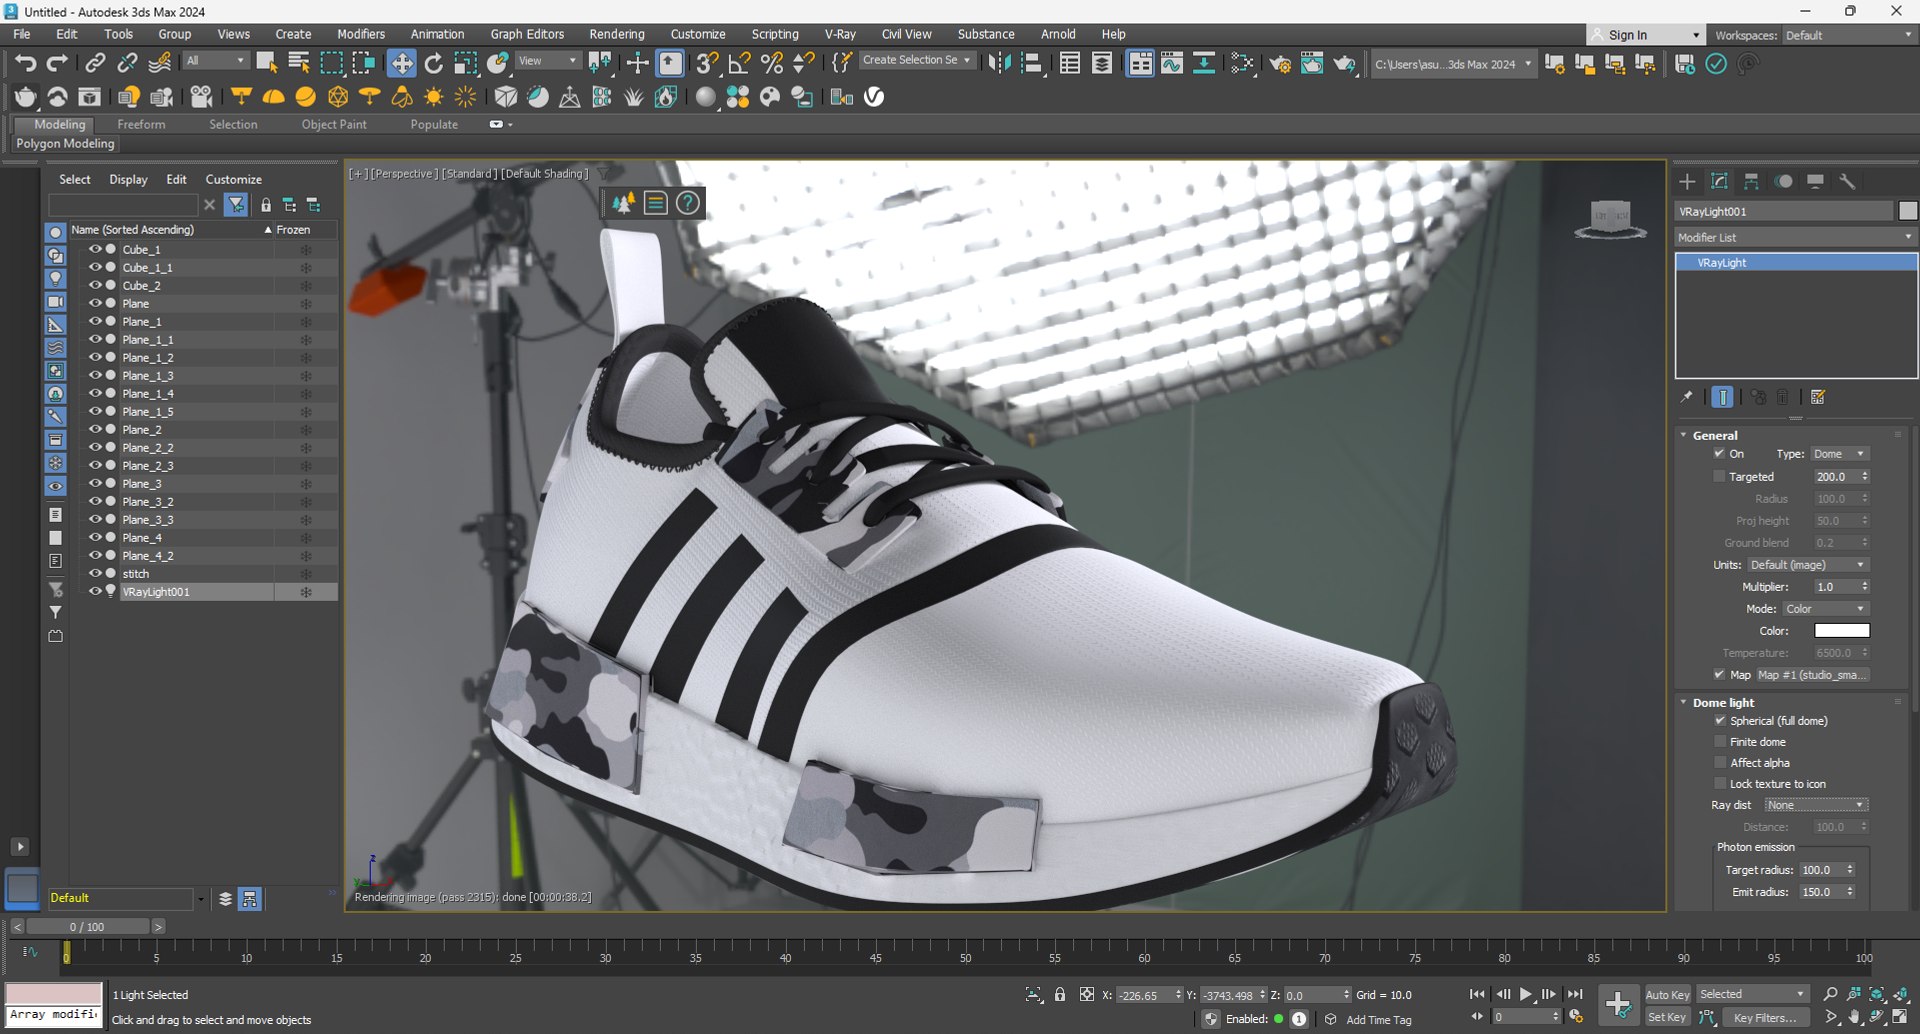
Task: Click the Selection Lock padlock icon
Action: (1060, 995)
